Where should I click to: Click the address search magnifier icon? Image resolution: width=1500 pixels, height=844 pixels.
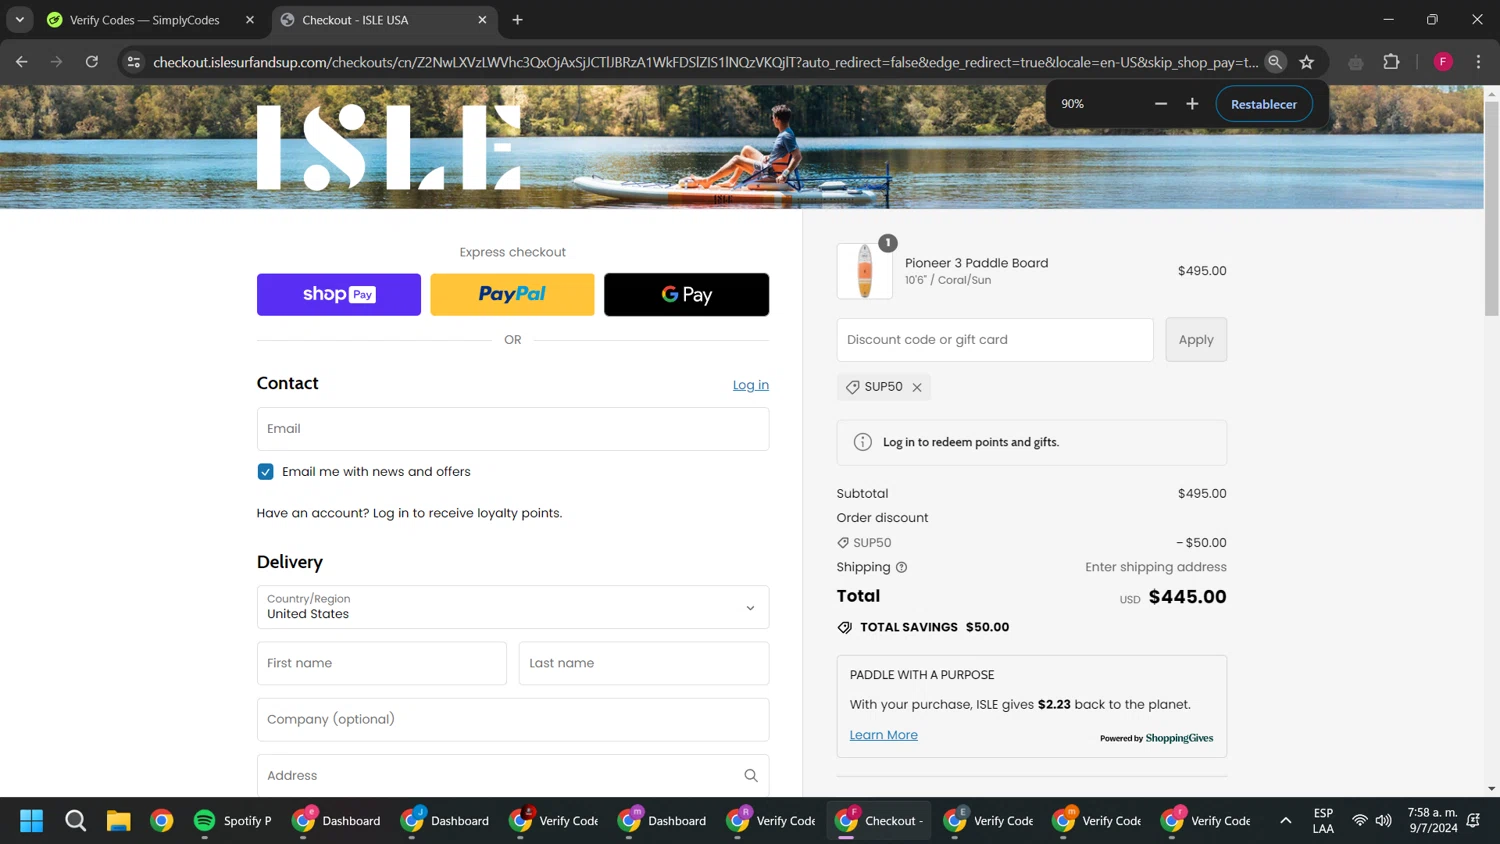tap(751, 775)
